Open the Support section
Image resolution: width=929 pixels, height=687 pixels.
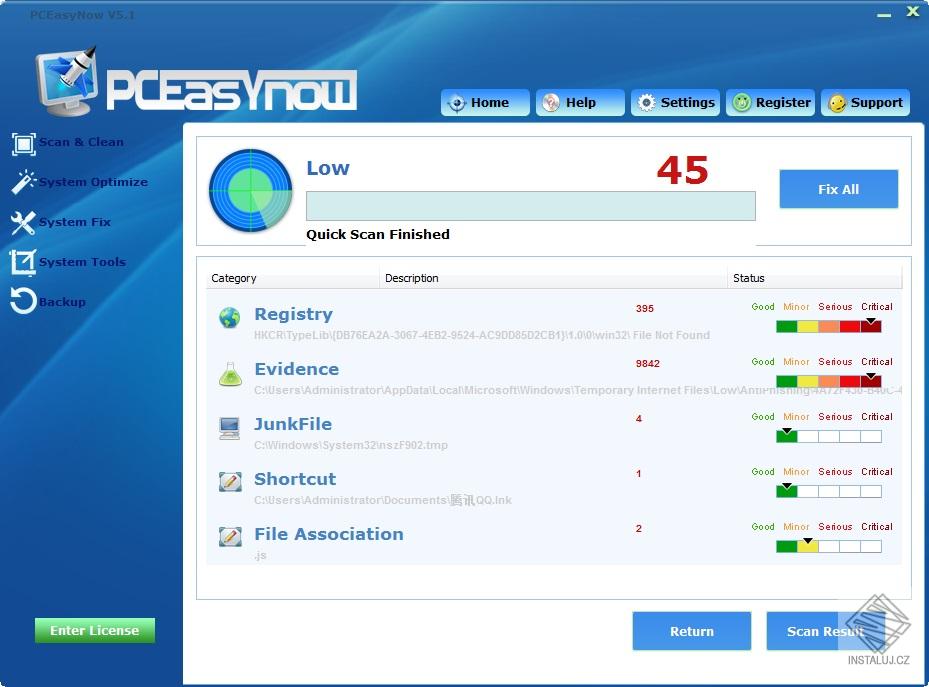[x=865, y=102]
